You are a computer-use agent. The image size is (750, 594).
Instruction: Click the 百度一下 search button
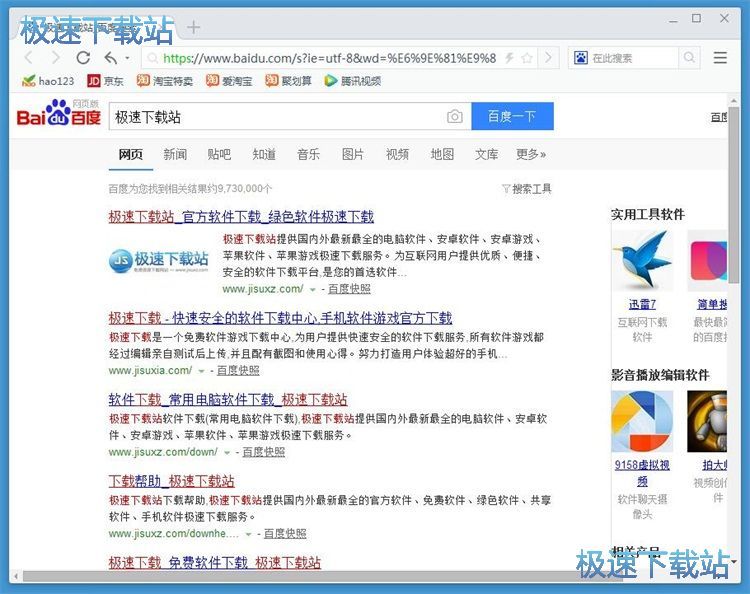512,117
